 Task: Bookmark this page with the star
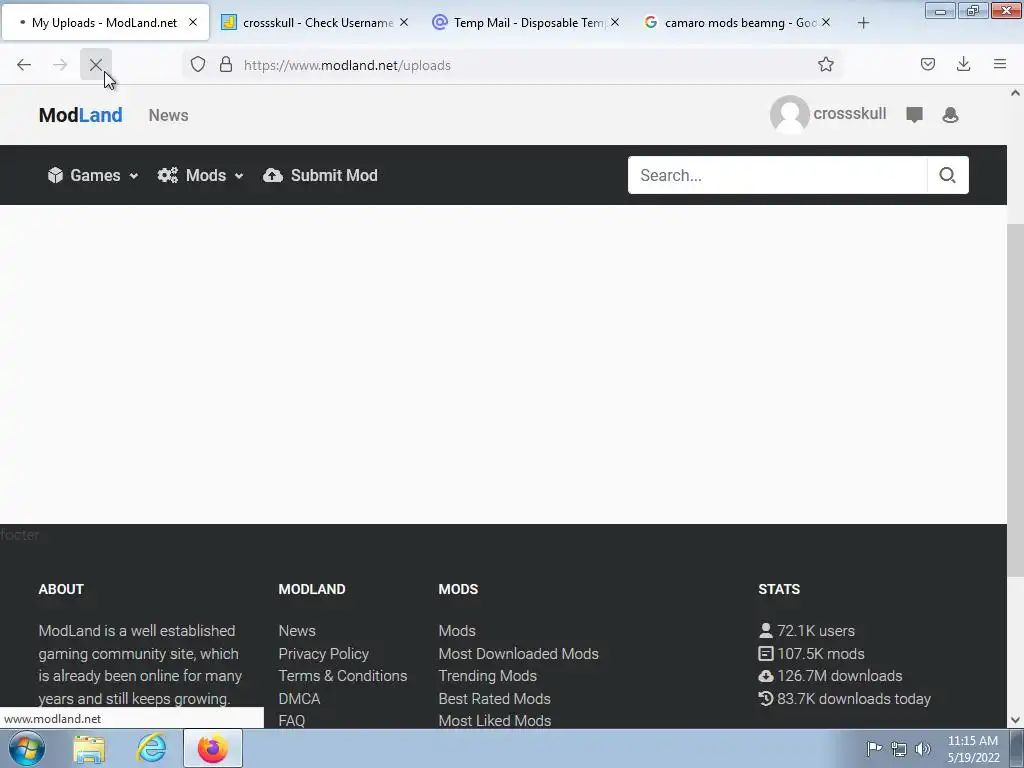825,65
